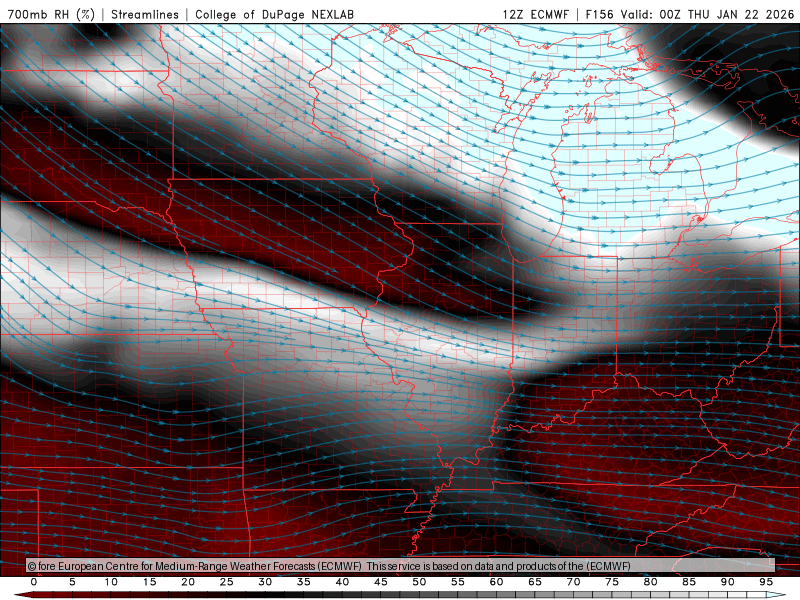Click the '50' scale label

419,582
